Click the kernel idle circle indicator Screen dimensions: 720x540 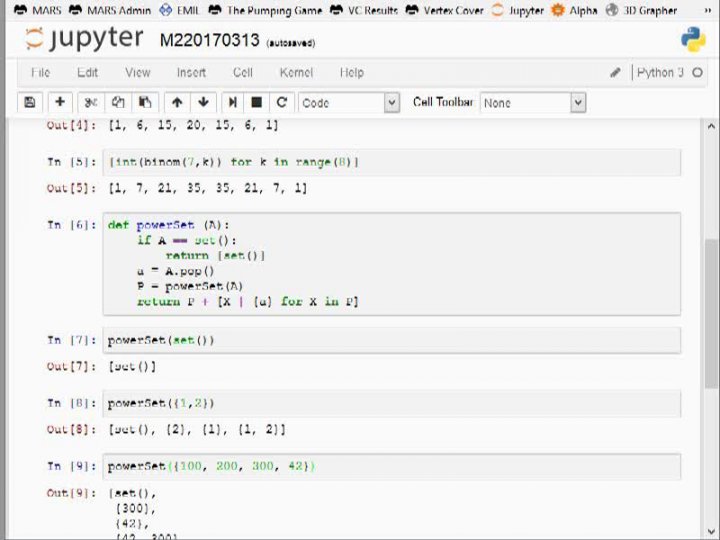pyautogui.click(x=697, y=73)
